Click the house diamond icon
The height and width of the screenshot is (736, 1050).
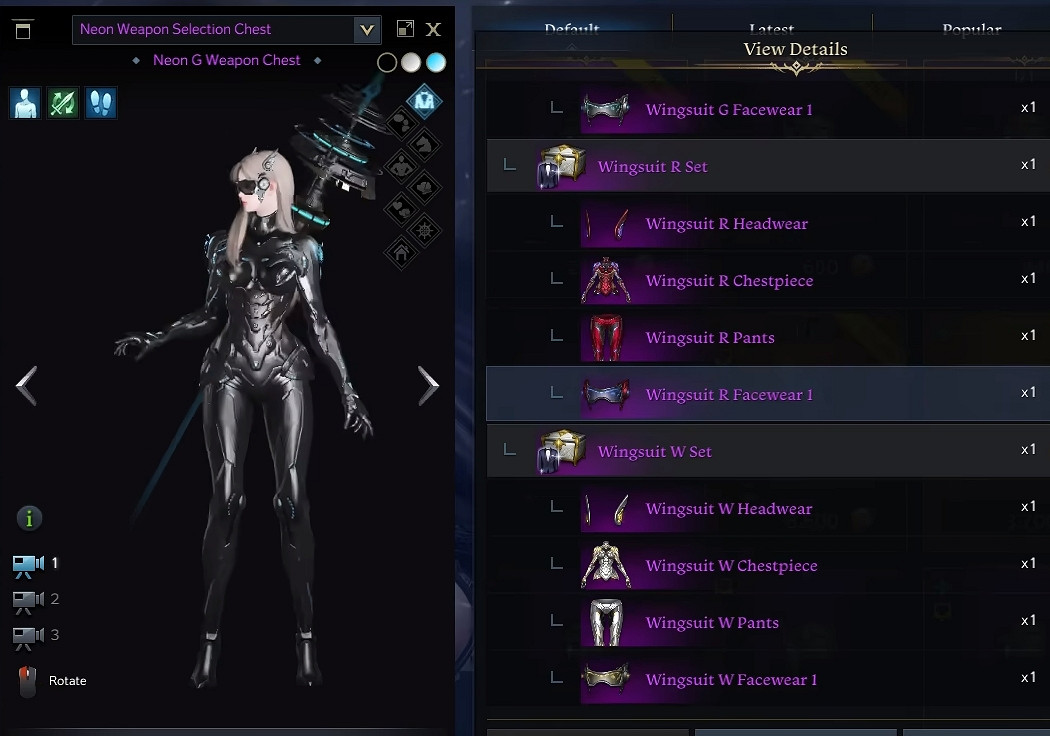coord(401,253)
